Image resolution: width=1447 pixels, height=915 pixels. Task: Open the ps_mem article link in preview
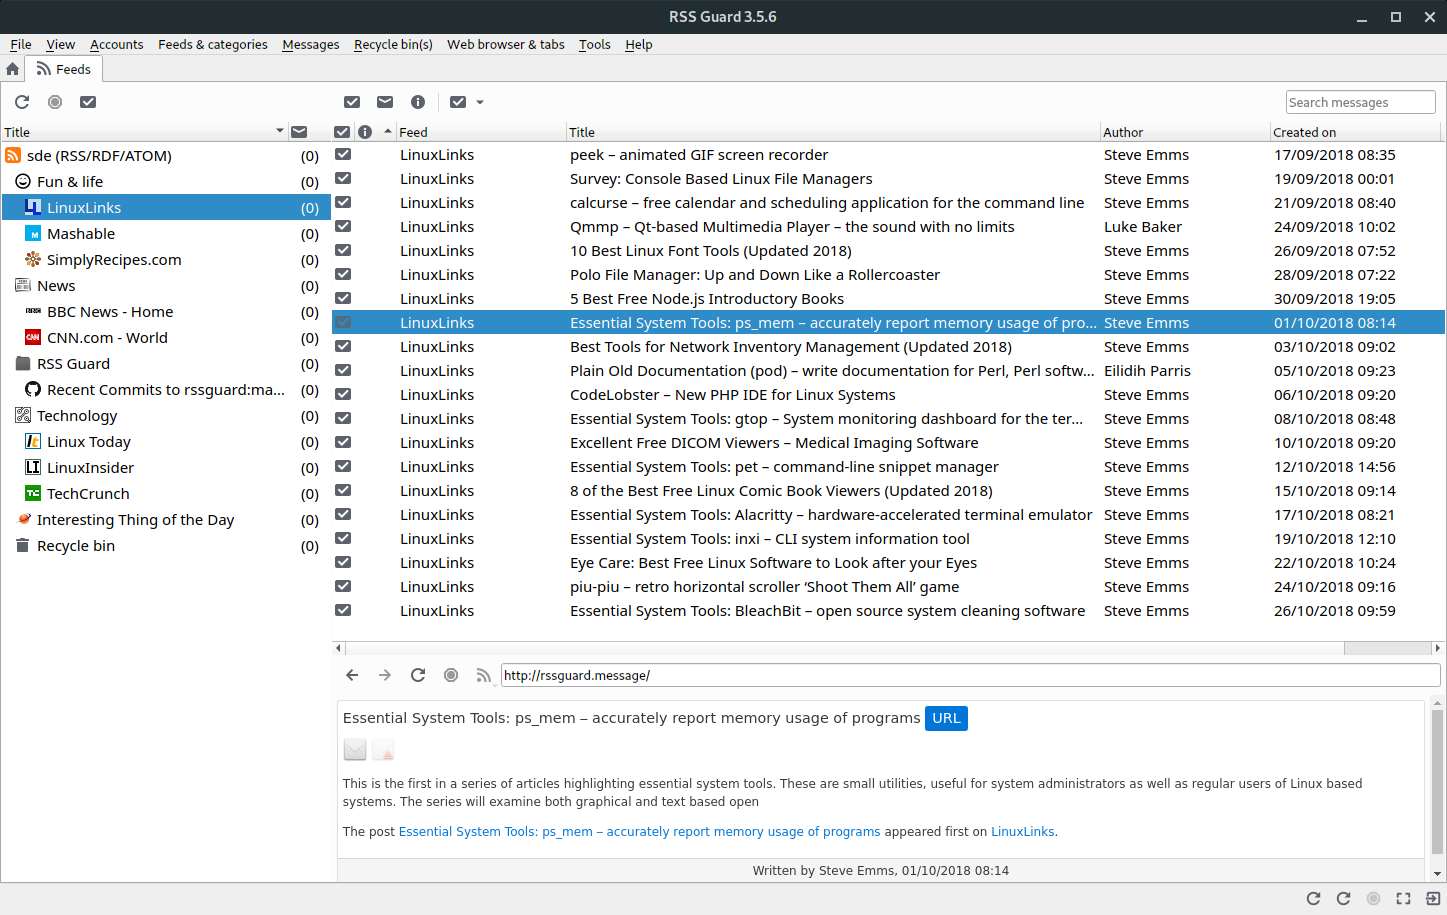(639, 832)
